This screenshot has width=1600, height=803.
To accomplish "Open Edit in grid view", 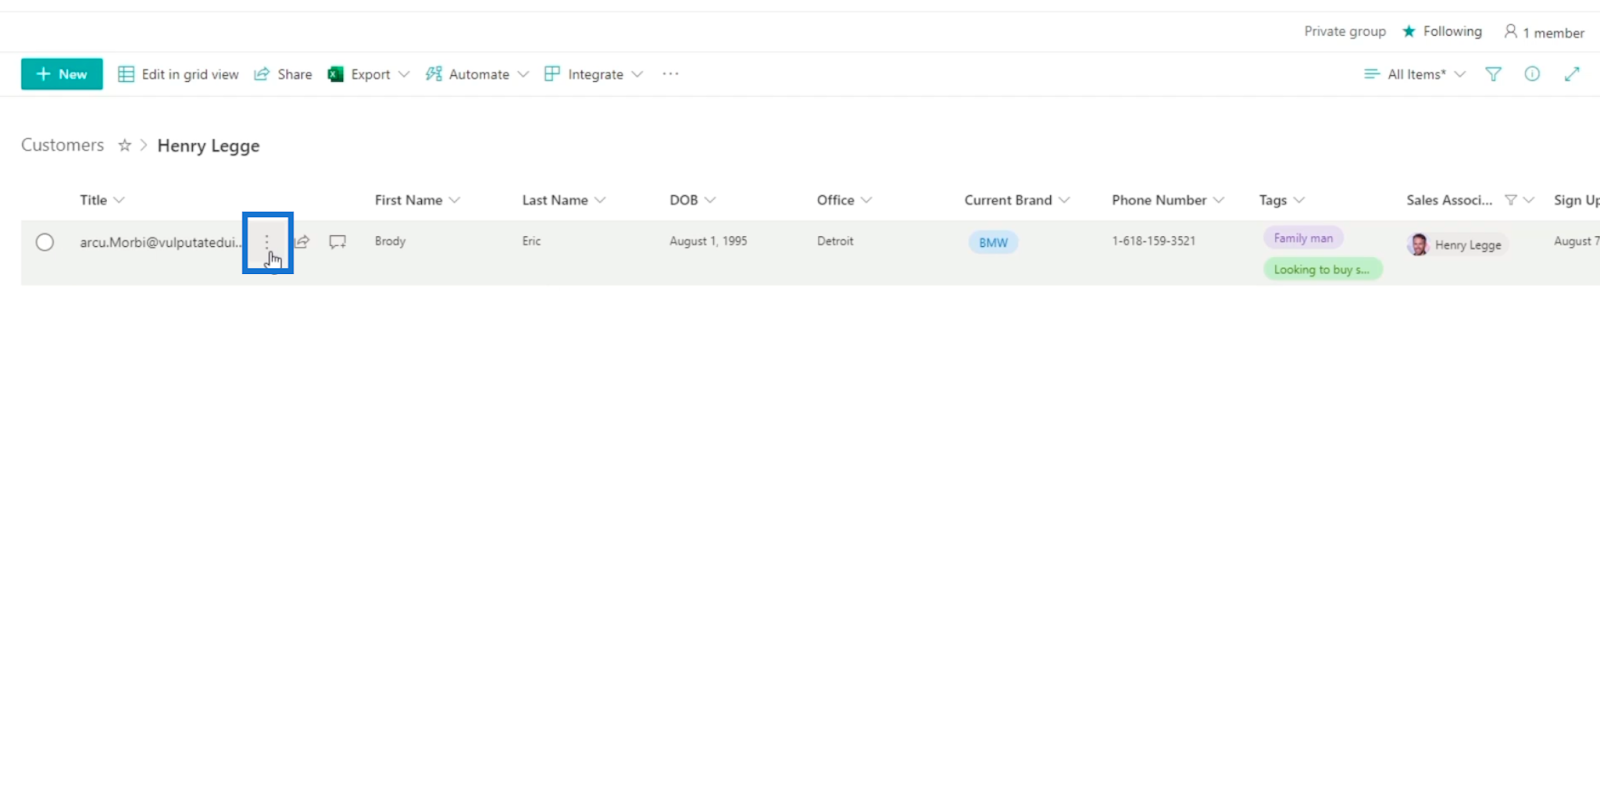I will [178, 74].
